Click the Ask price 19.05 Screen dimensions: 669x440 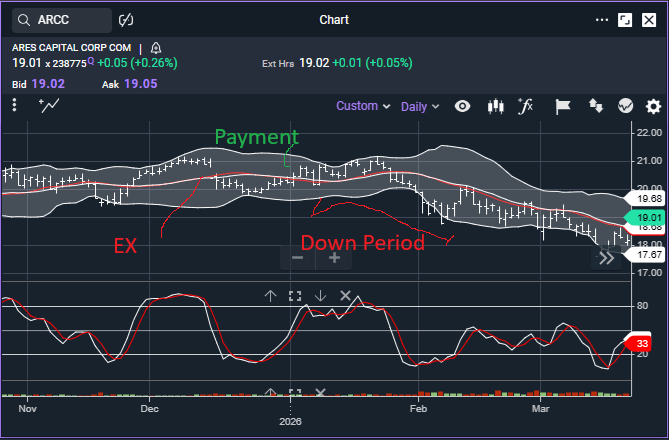(141, 84)
